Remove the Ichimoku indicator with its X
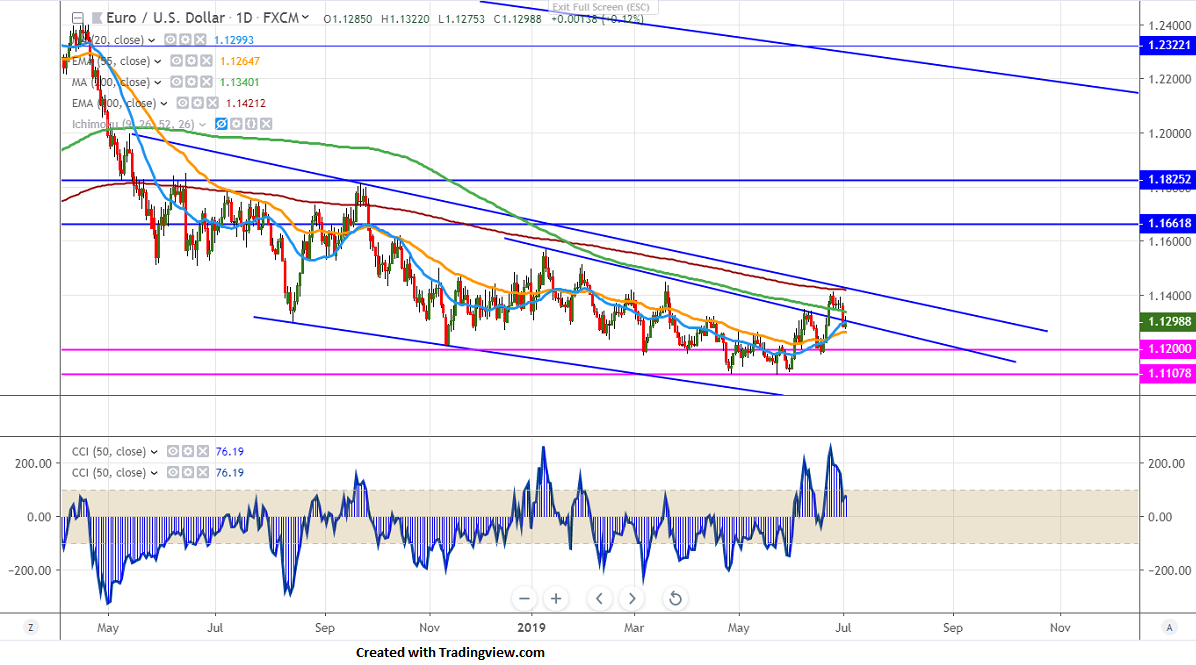Viewport: 1196px width, 665px height. tap(265, 124)
